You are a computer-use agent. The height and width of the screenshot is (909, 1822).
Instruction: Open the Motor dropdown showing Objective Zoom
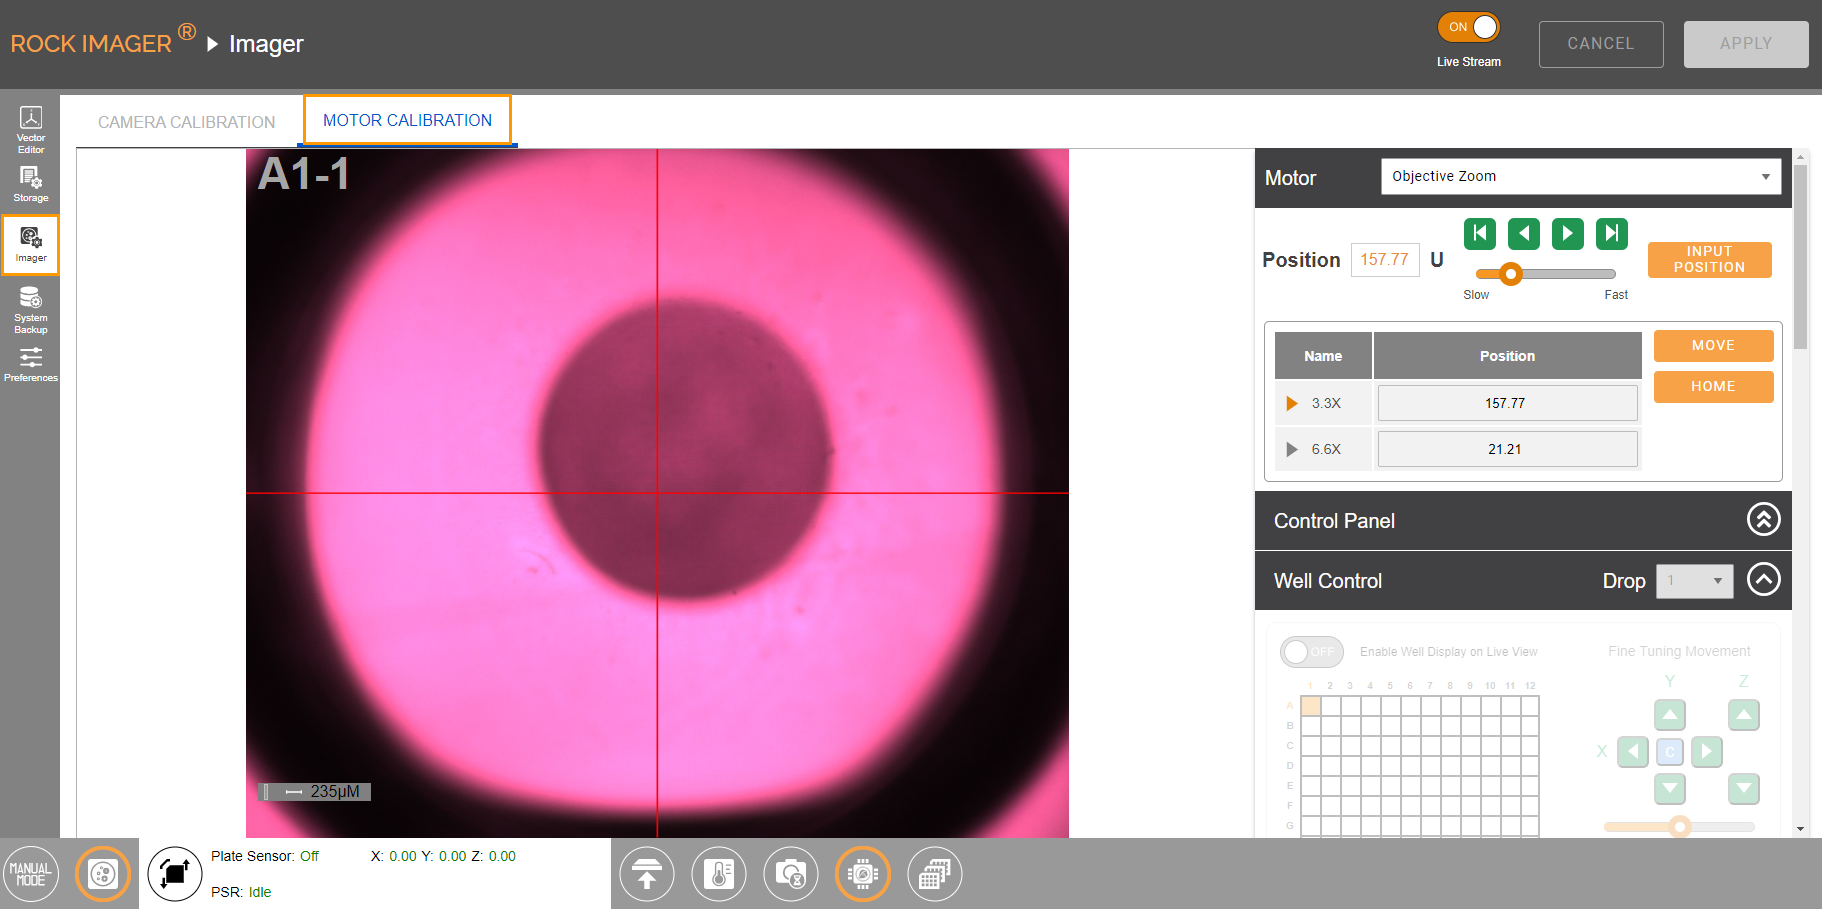point(1580,177)
